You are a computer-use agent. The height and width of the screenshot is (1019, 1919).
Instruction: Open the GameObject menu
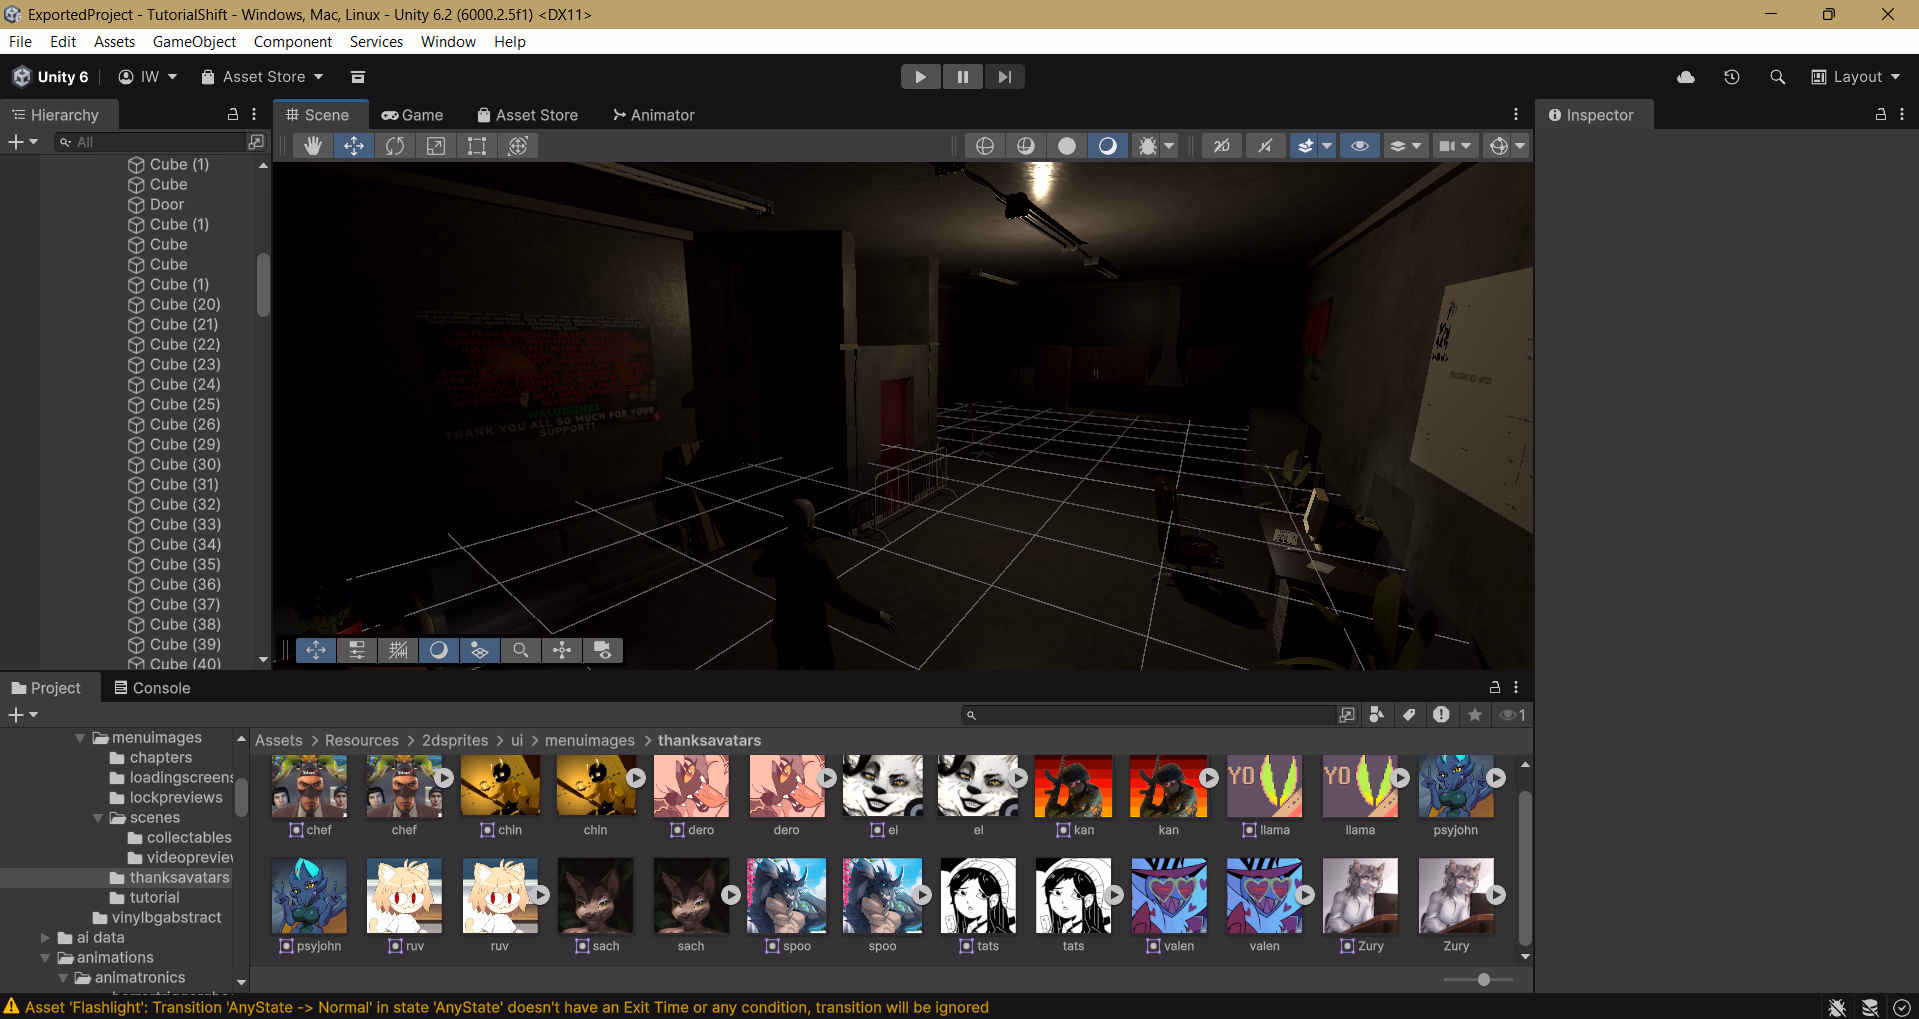(194, 42)
